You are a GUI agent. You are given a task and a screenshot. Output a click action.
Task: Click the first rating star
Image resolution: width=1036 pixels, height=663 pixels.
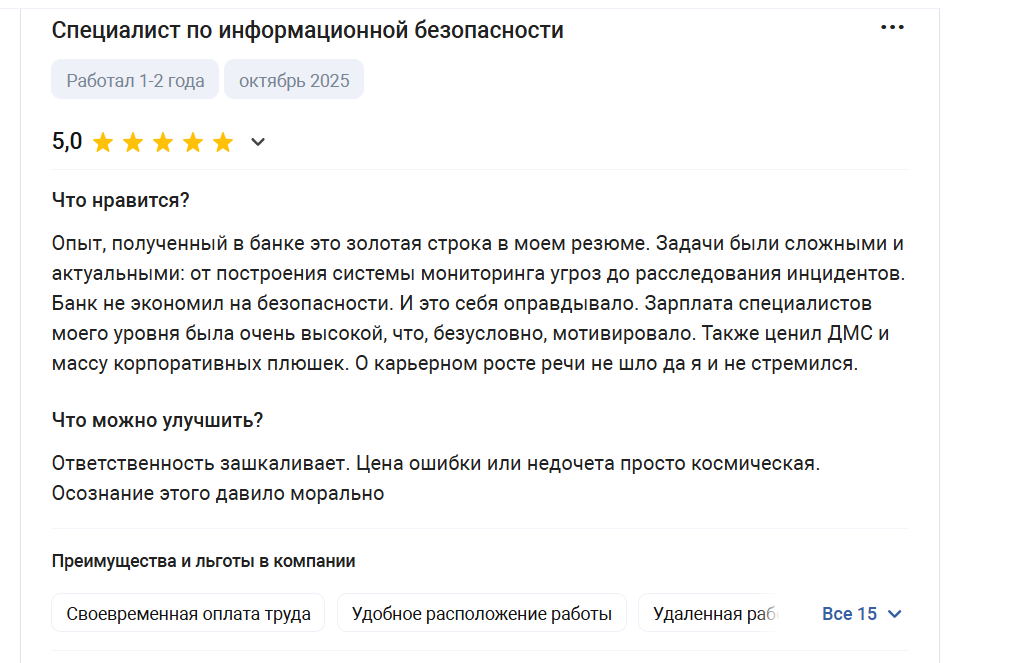pos(103,142)
